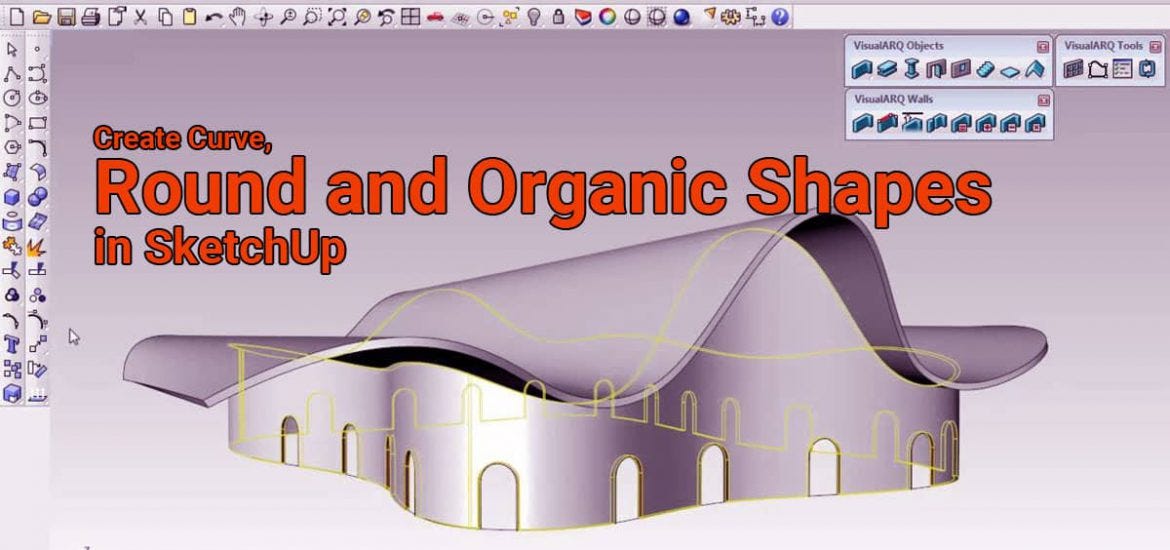Insert a VisualARQ Slab object

1010,70
